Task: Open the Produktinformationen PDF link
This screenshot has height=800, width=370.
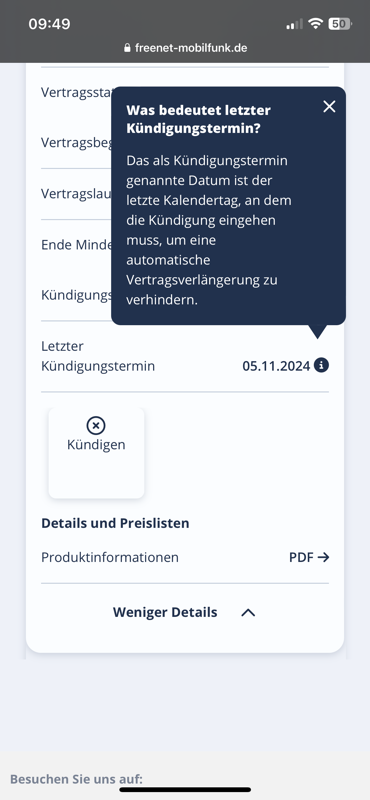Action: click(x=185, y=557)
